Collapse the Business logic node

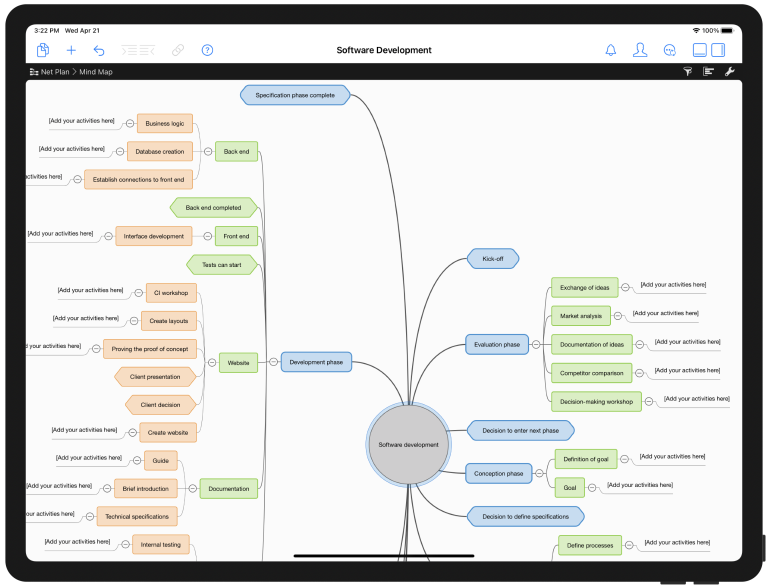[130, 123]
